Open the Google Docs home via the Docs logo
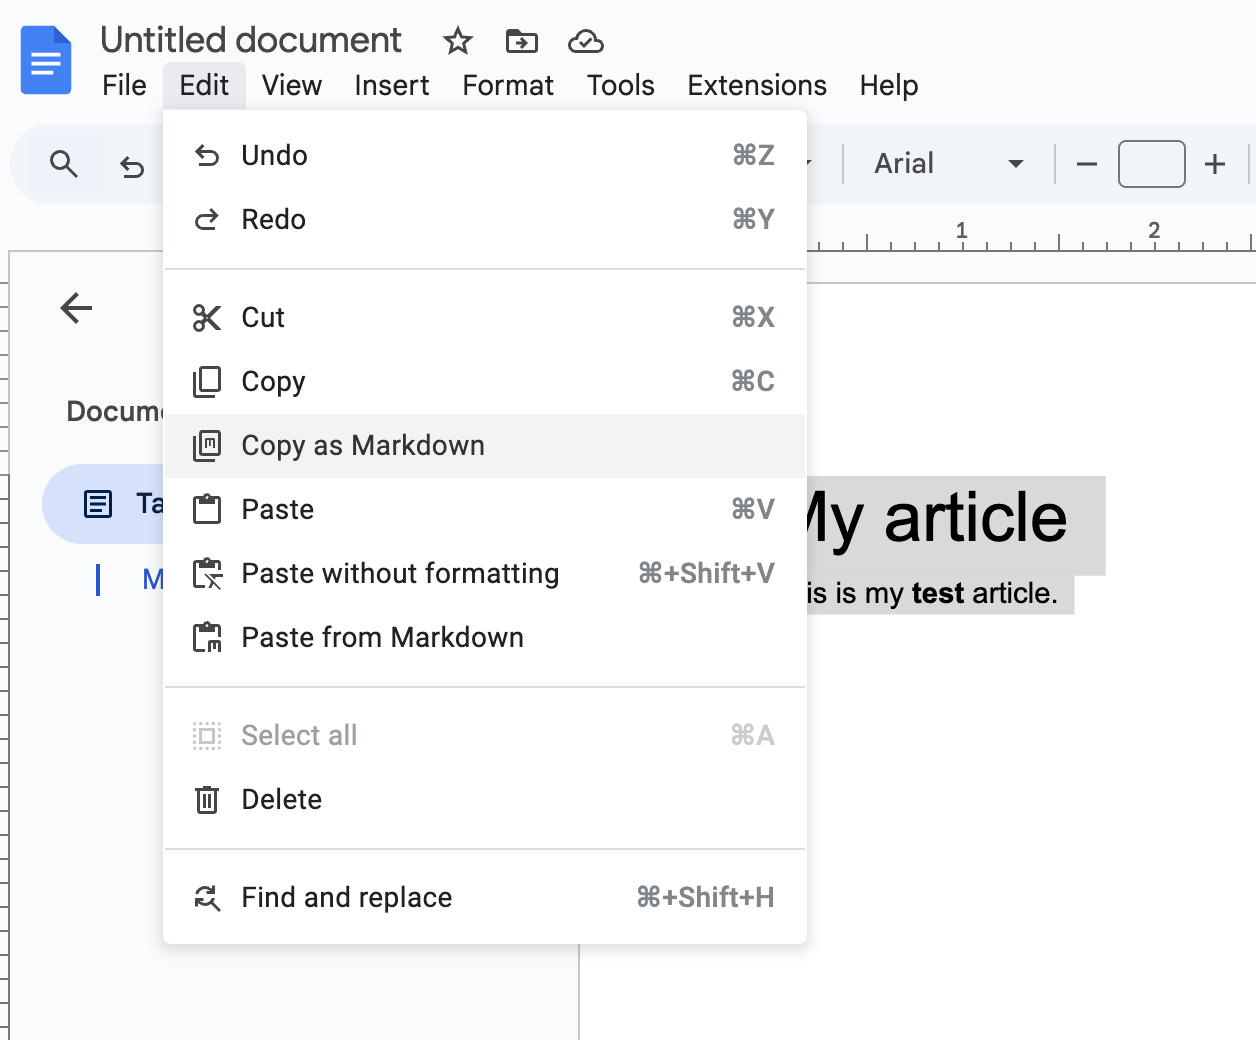 [46, 60]
